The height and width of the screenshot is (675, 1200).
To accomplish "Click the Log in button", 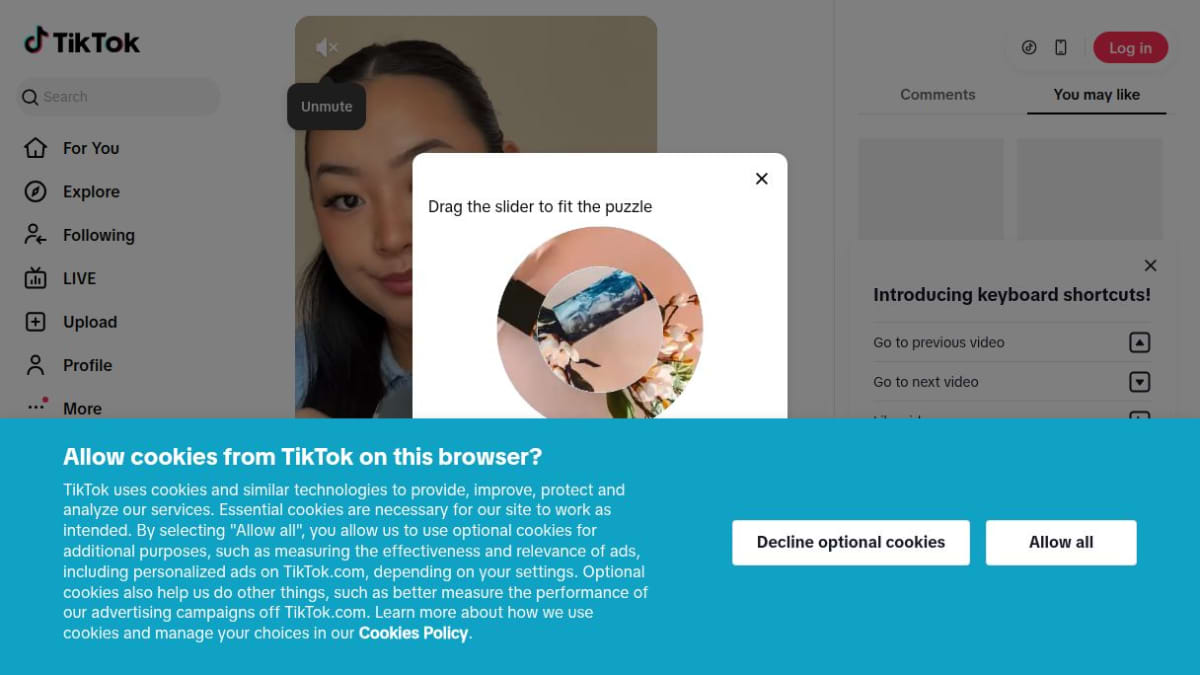I will click(1130, 47).
